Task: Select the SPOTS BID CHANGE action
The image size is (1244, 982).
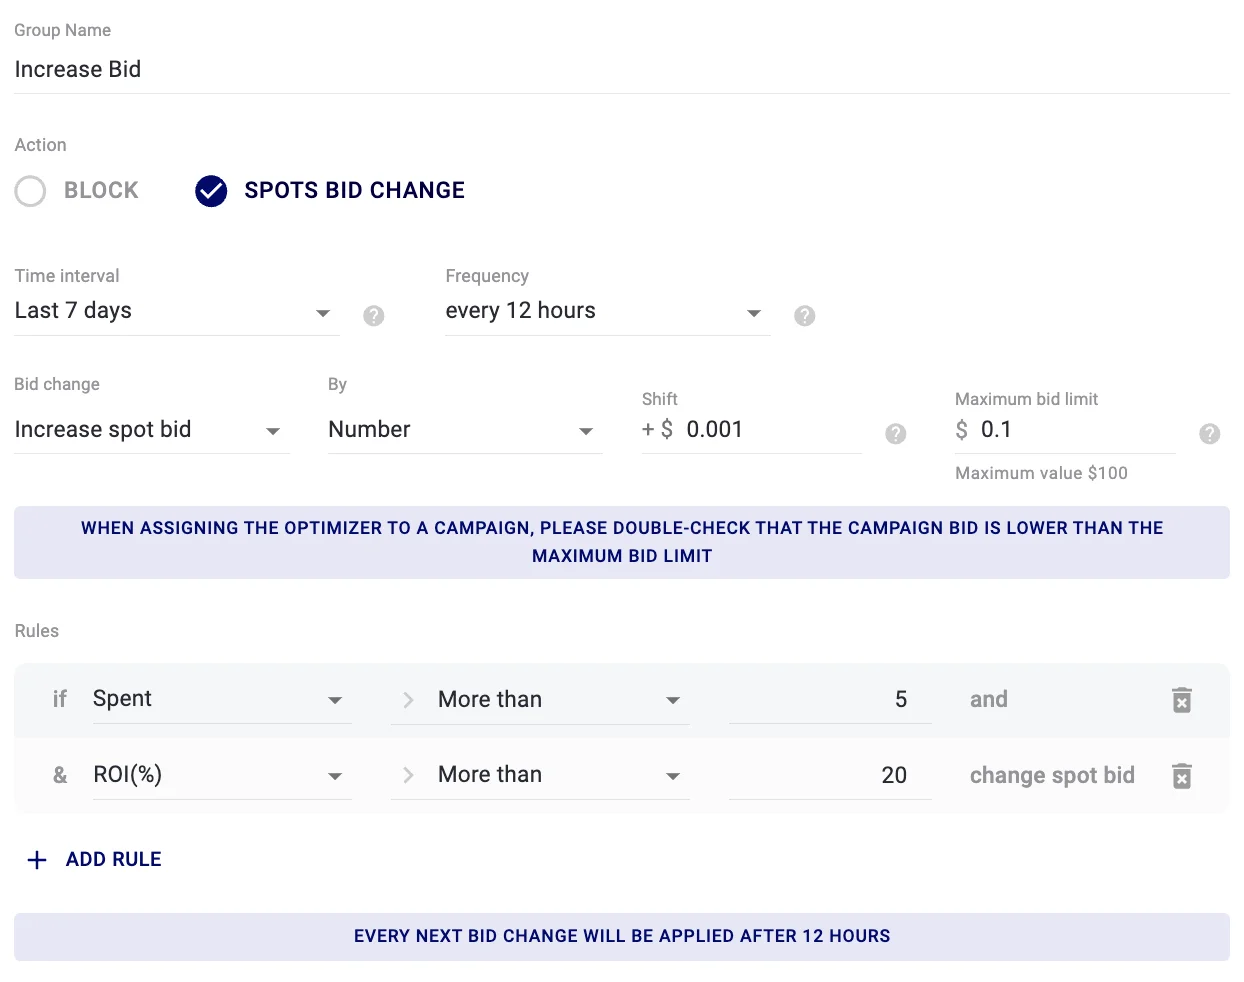Action: (211, 190)
